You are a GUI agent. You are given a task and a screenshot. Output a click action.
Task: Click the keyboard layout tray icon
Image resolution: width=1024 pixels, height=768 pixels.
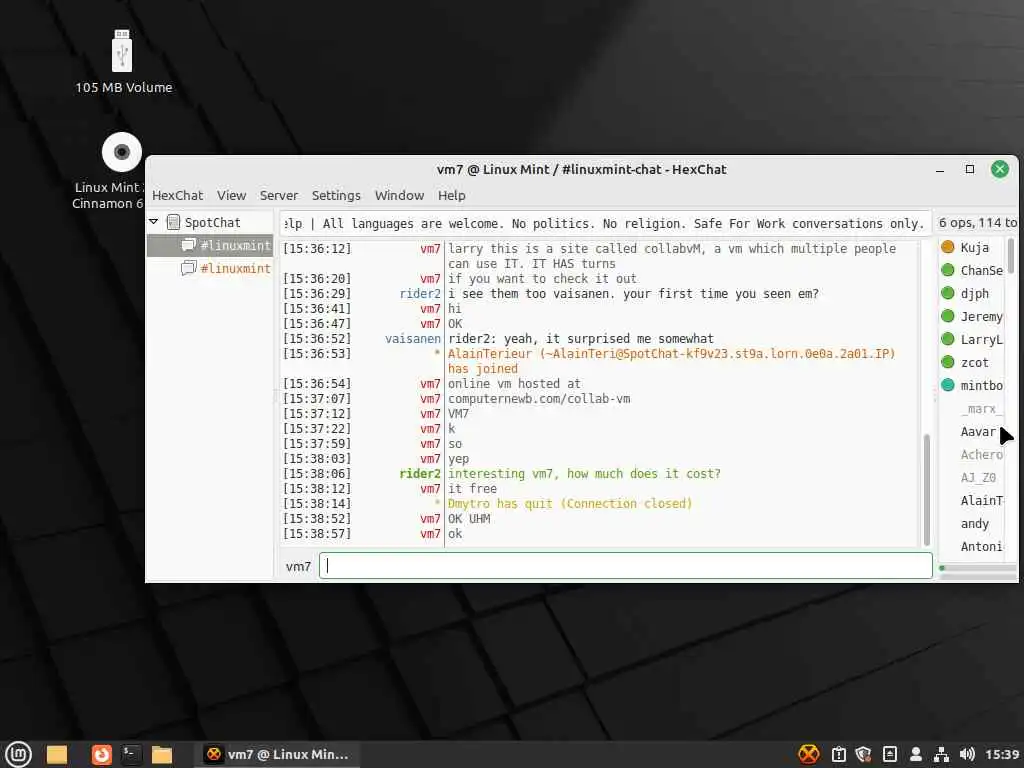point(889,754)
